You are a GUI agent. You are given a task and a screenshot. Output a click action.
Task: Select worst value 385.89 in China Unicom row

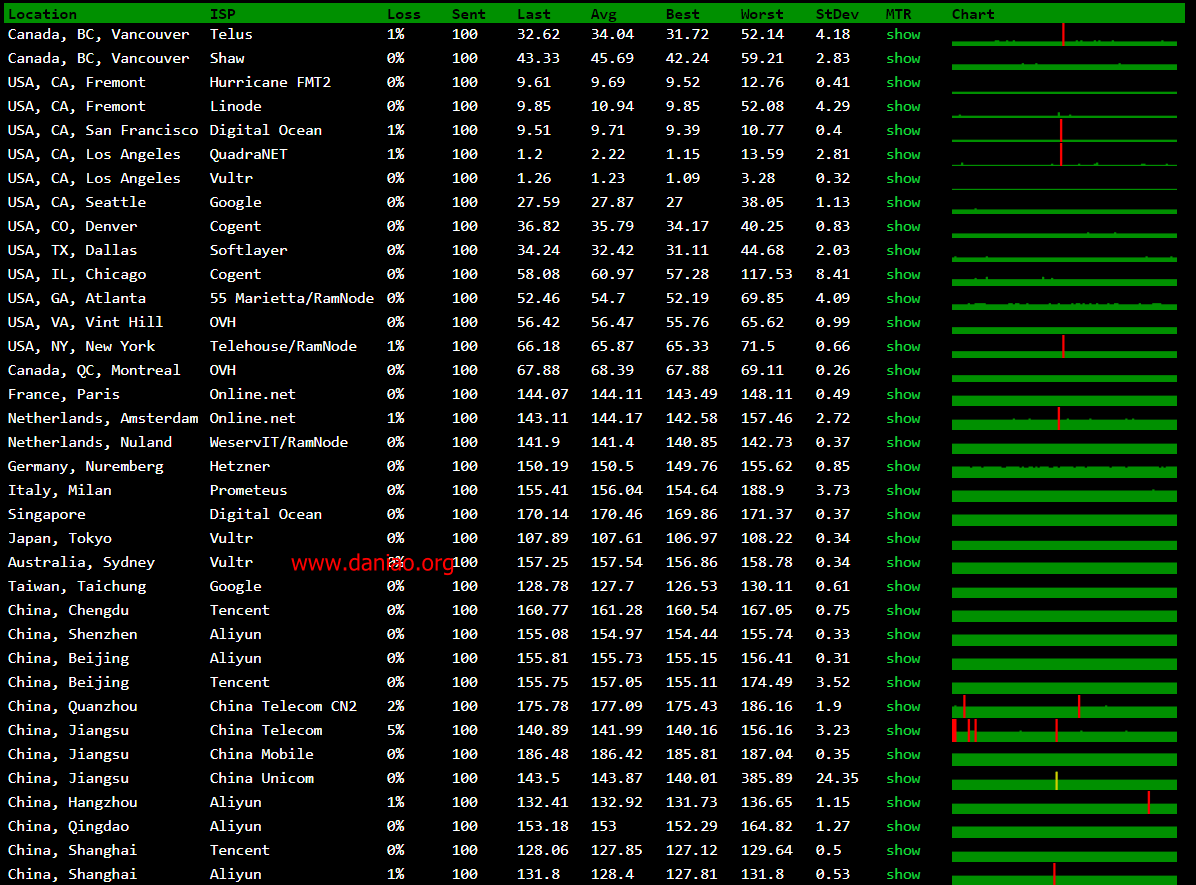[x=766, y=779]
